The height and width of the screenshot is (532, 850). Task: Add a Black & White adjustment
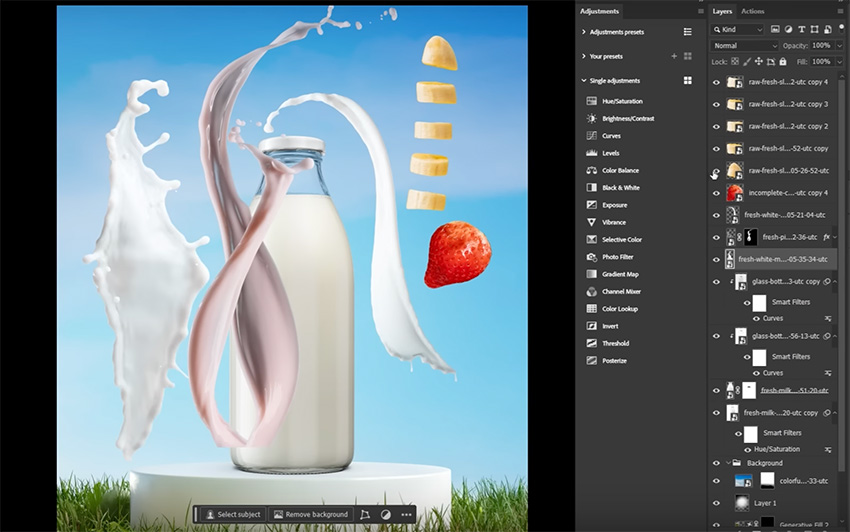(x=613, y=188)
